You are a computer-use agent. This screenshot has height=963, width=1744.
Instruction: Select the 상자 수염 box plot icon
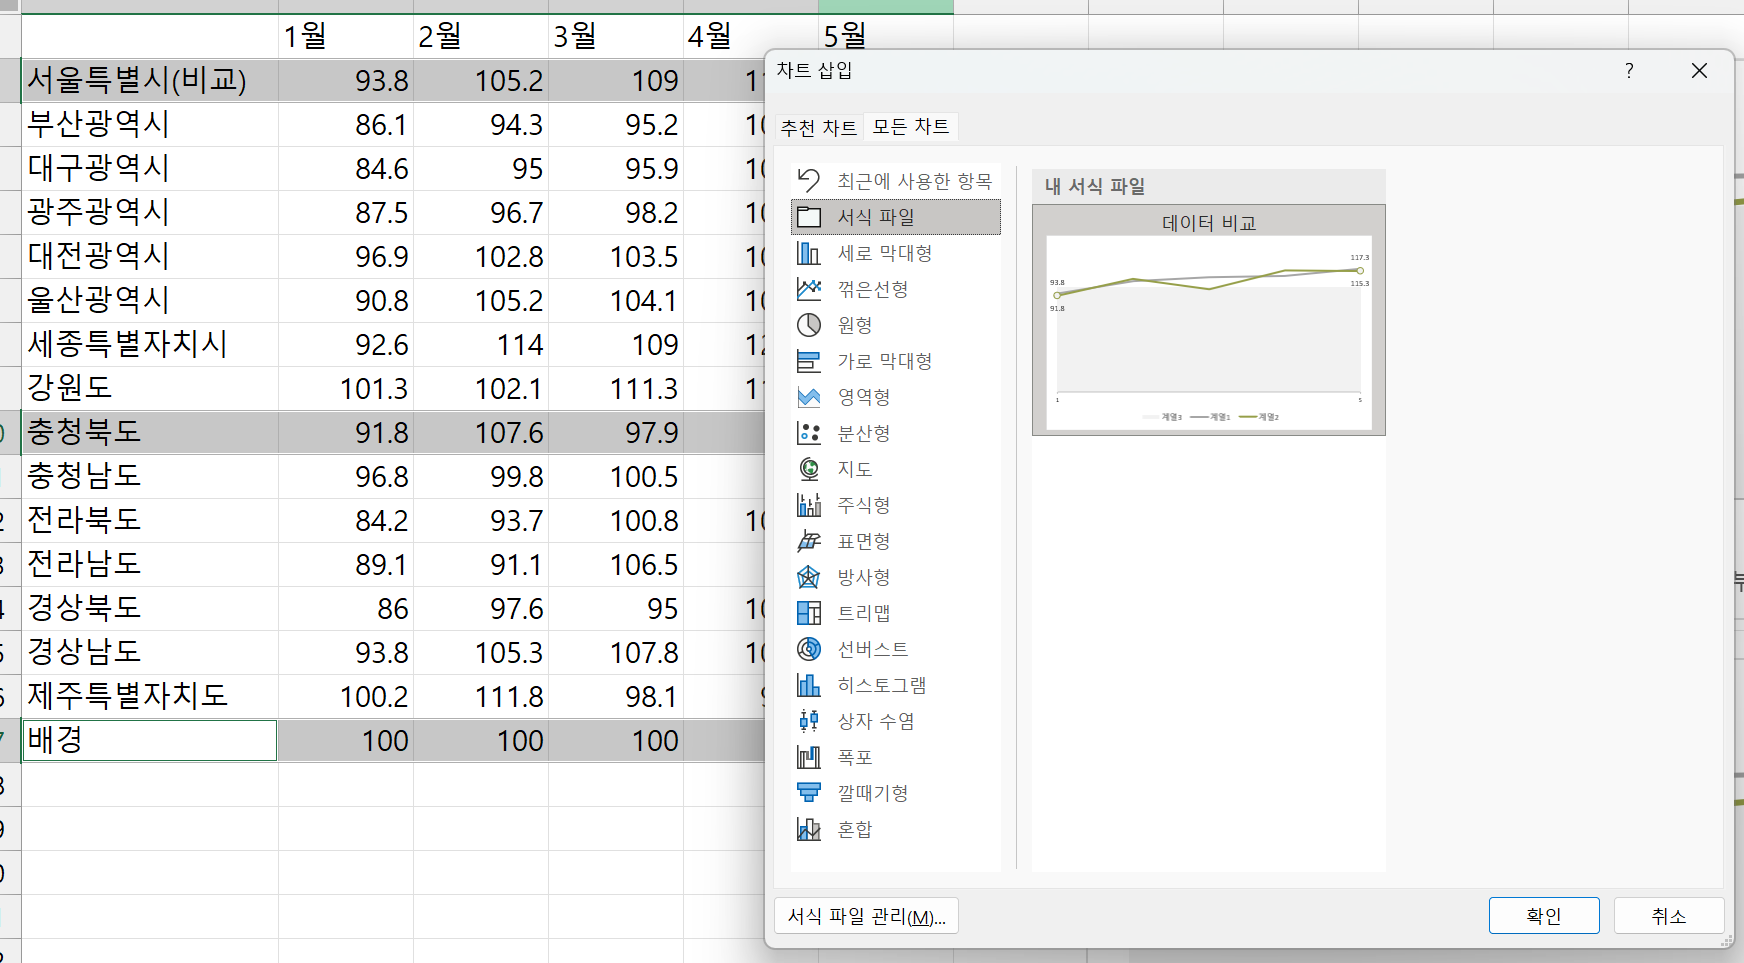click(809, 721)
